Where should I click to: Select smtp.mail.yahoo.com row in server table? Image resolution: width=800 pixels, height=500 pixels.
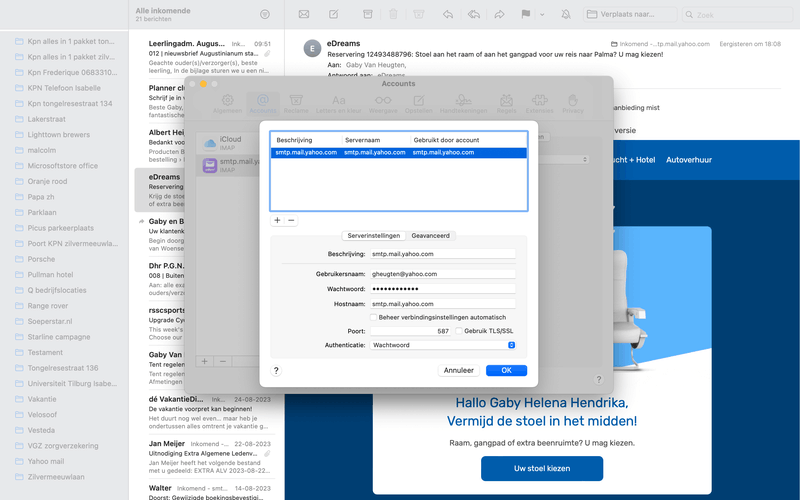[398, 153]
